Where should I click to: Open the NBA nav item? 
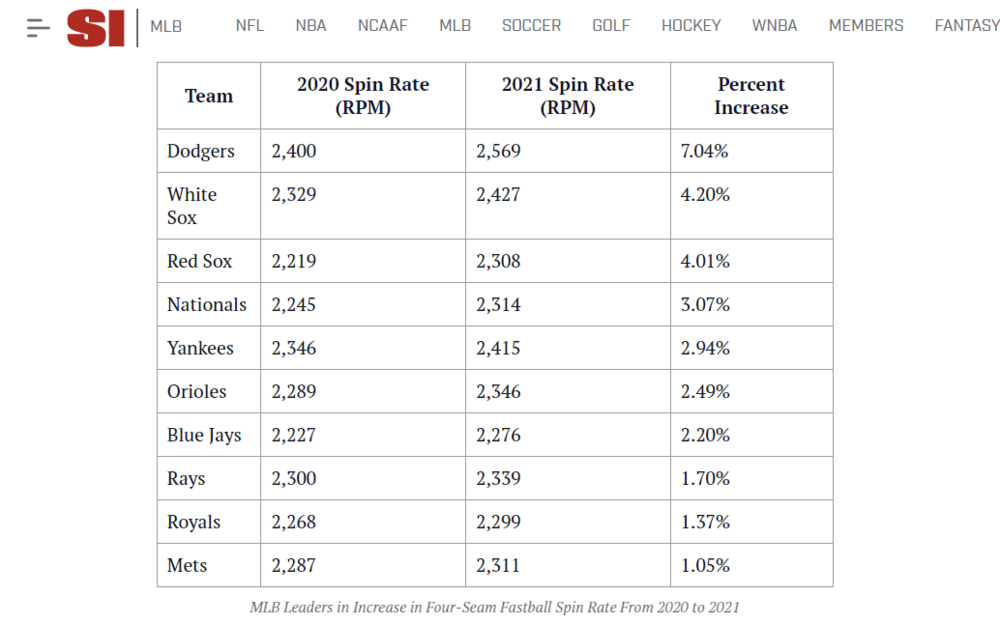pos(311,26)
